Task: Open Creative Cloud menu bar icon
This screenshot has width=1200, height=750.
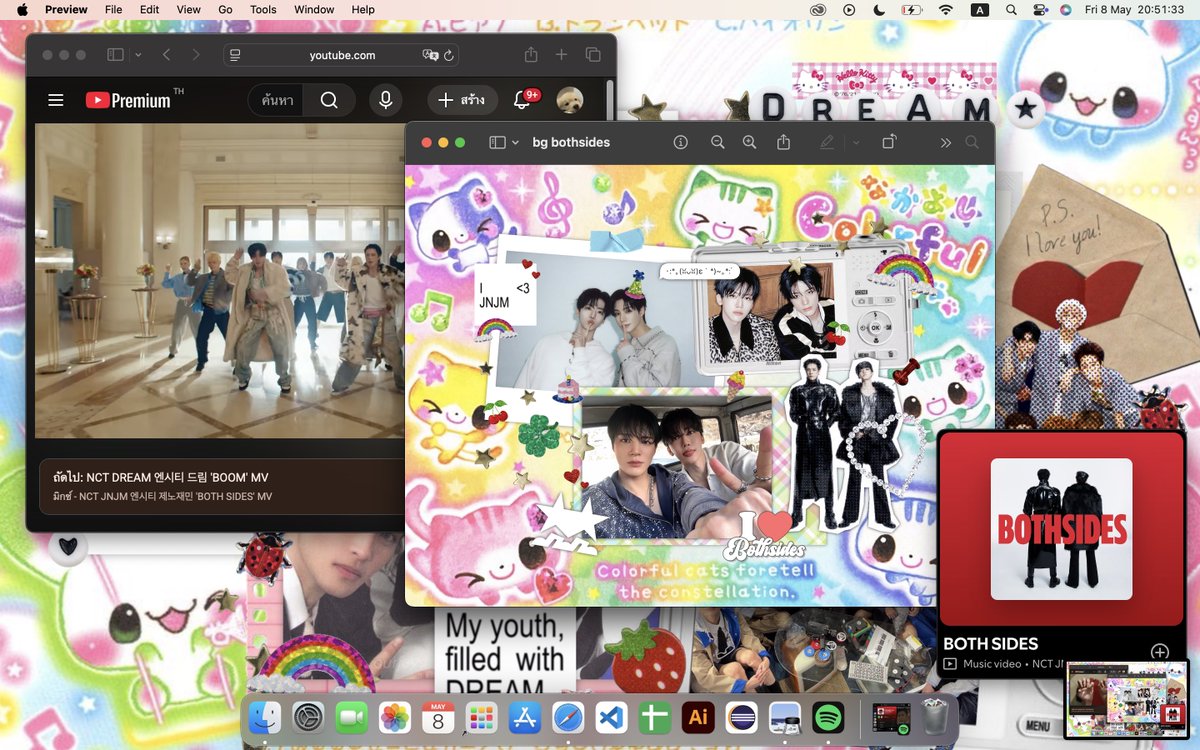Action: (x=818, y=9)
